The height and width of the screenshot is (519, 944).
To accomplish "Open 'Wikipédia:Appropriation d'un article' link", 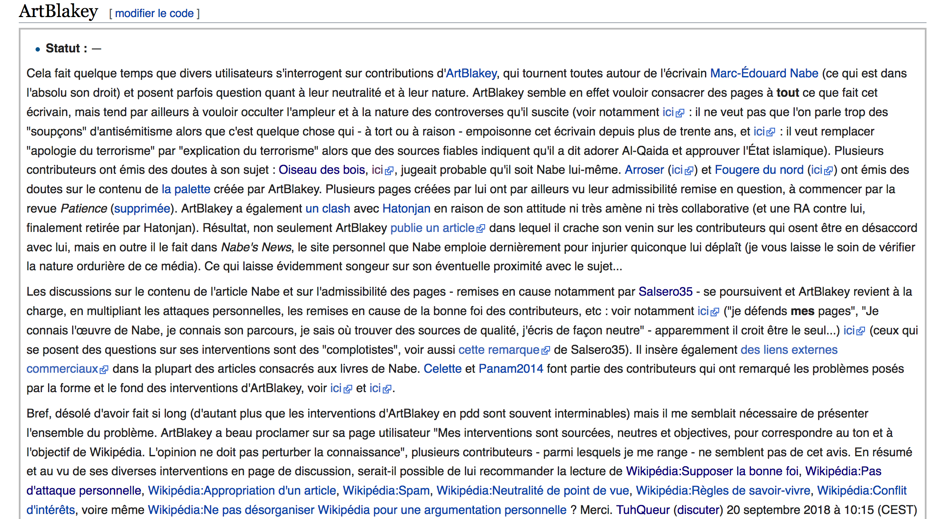I will (x=242, y=490).
